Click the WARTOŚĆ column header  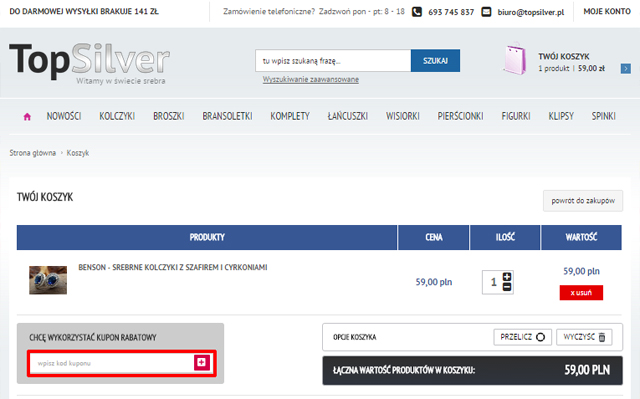click(x=581, y=237)
